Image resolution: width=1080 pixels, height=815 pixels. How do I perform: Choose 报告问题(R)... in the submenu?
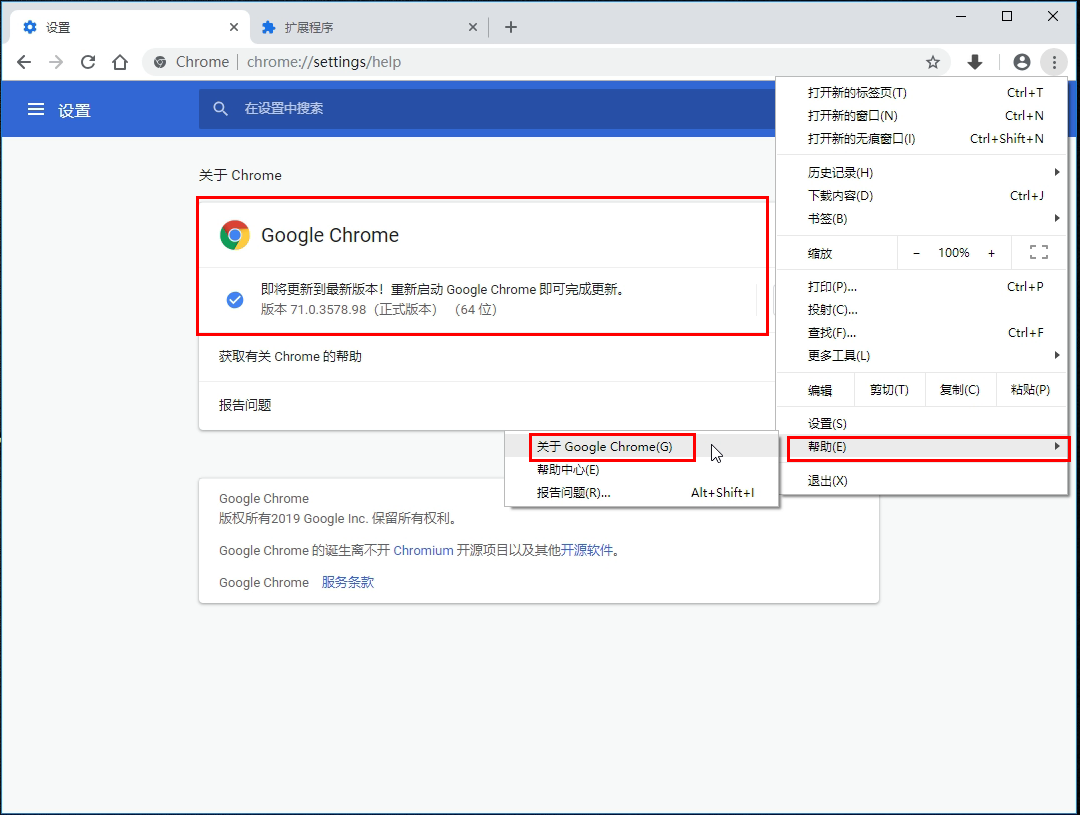[641, 493]
